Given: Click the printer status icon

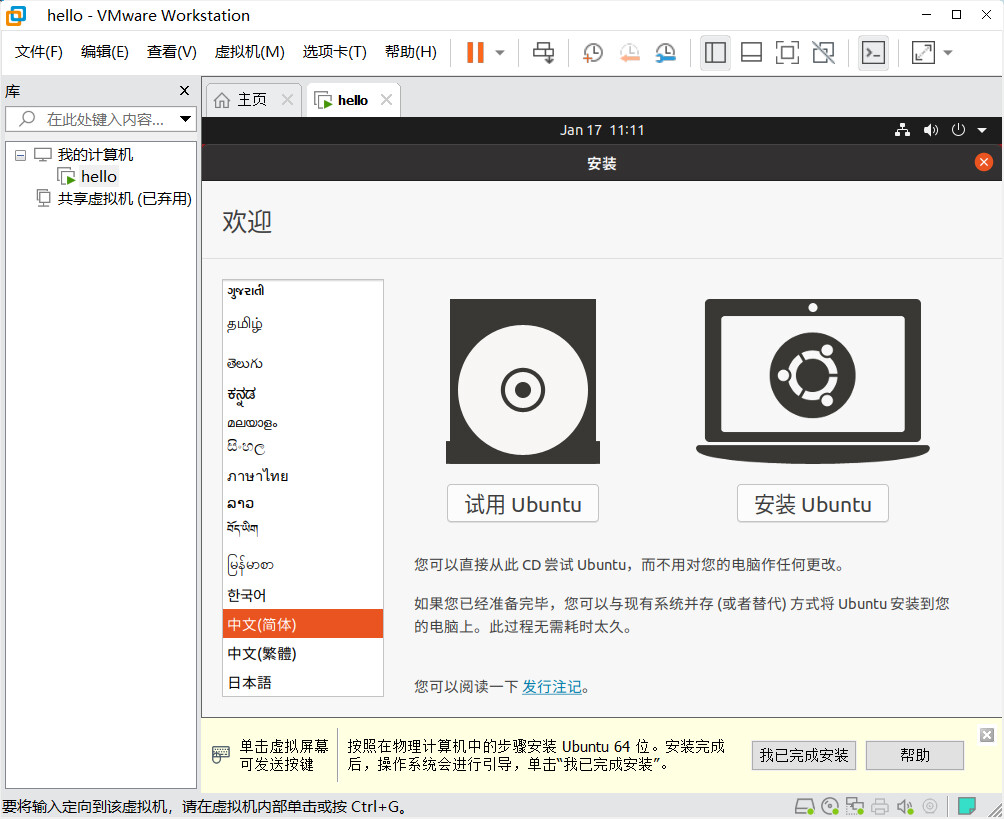Looking at the screenshot, I should (880, 806).
